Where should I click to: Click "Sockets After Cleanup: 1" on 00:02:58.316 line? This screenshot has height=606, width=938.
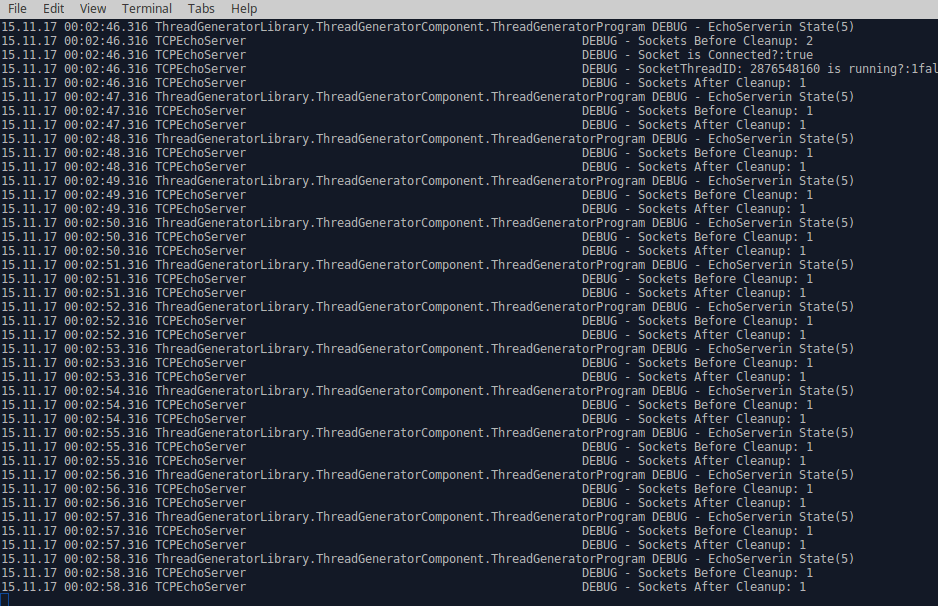[x=721, y=587]
